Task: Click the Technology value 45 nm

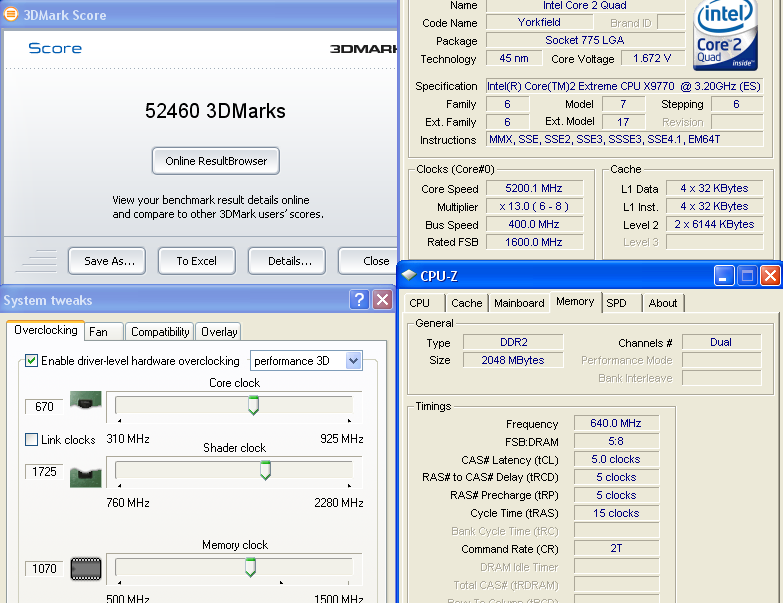Action: coord(514,58)
